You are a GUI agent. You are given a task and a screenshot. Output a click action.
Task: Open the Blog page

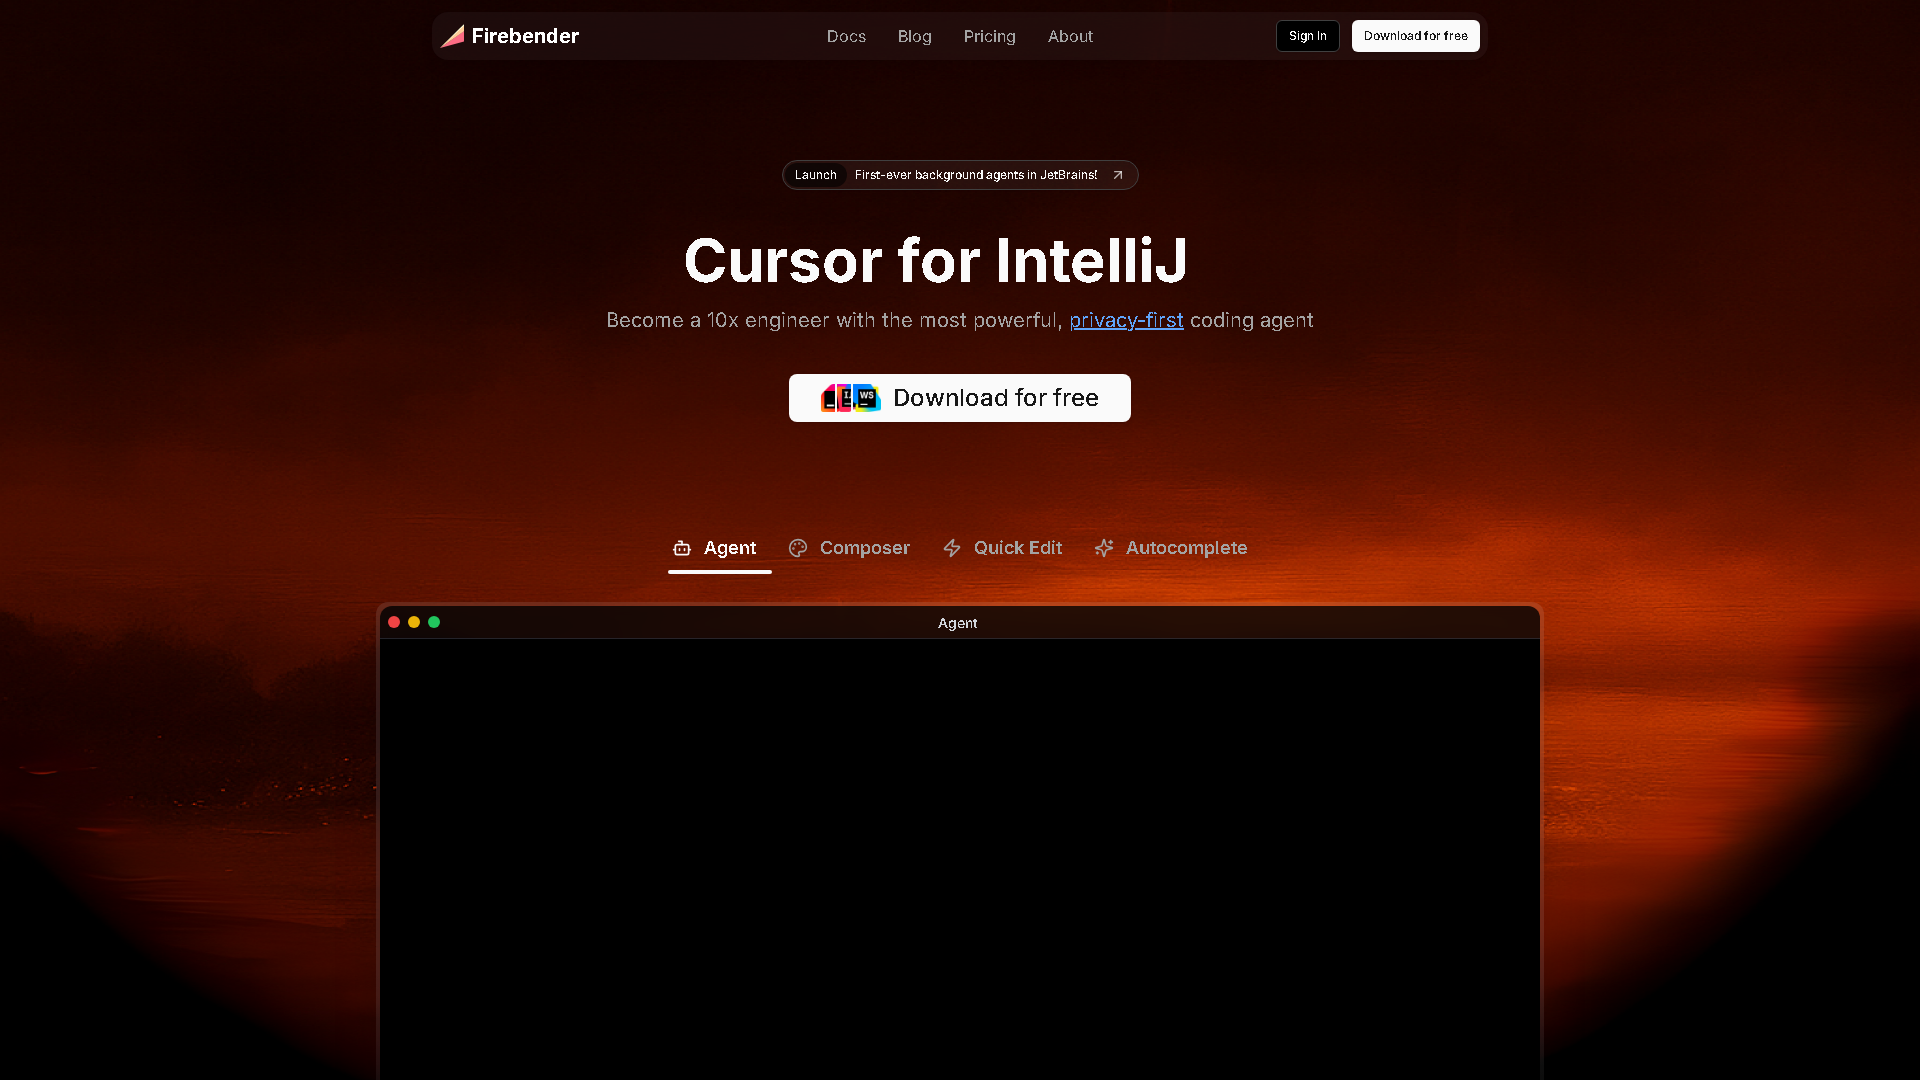pos(914,36)
